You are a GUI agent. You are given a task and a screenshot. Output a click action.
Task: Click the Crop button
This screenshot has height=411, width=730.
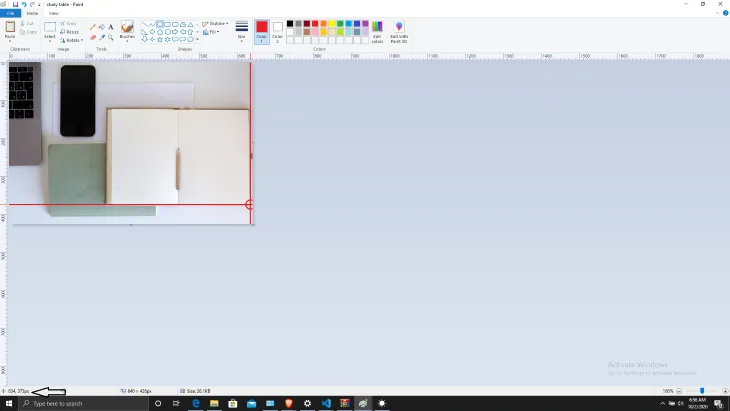(x=68, y=23)
